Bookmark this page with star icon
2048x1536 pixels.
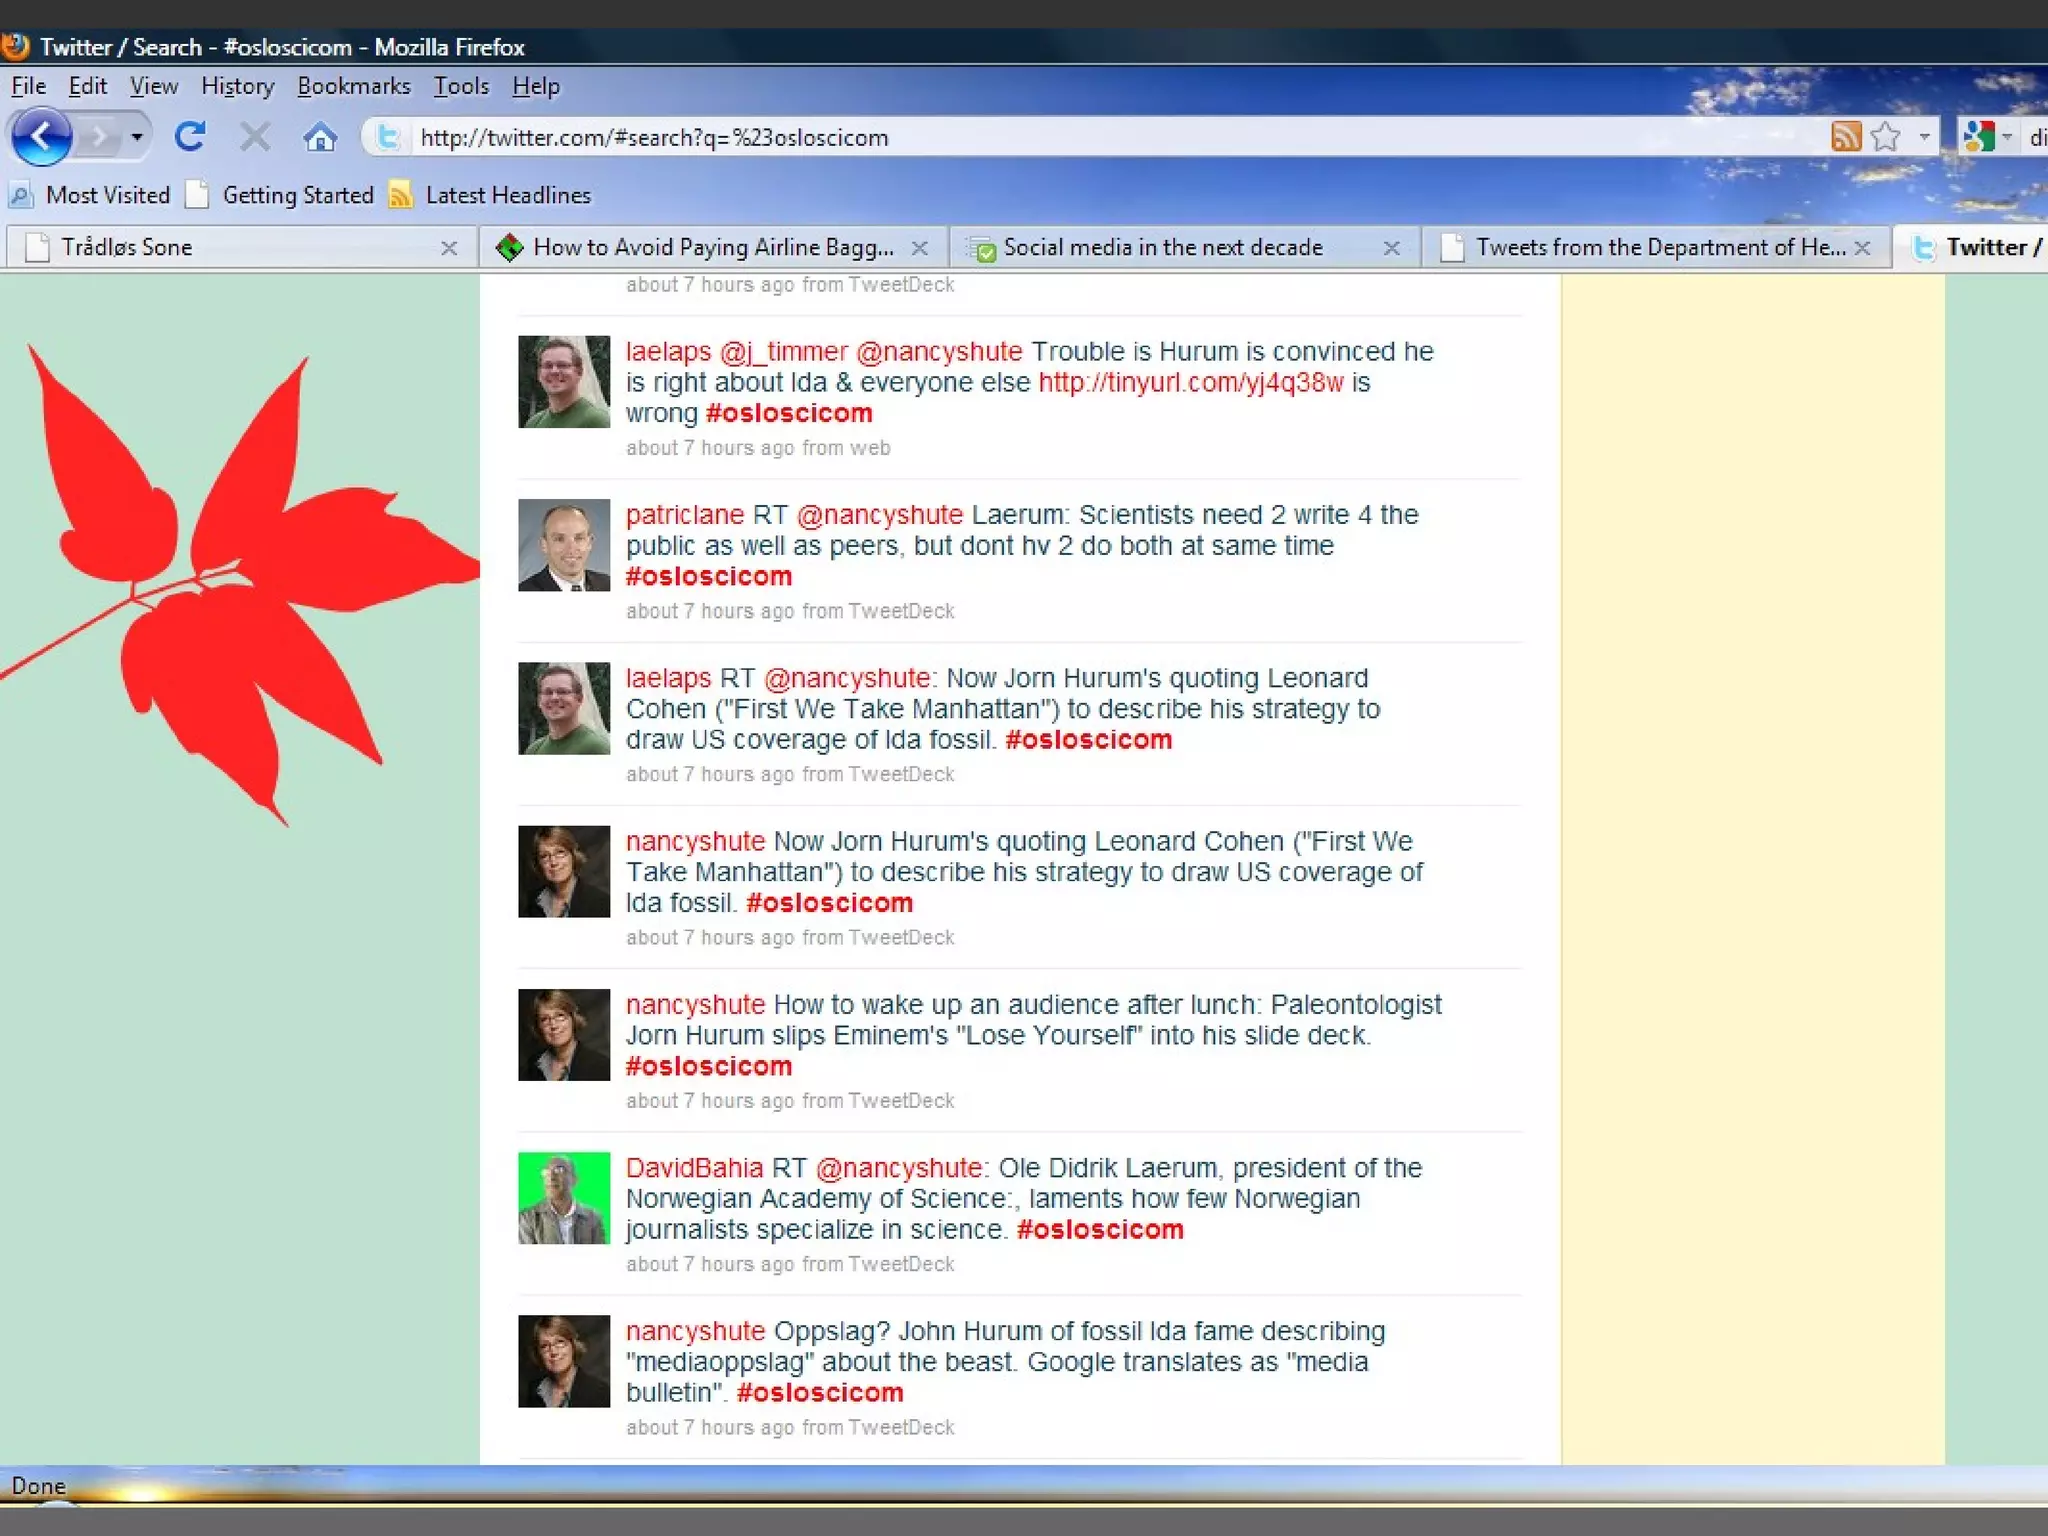point(1885,136)
